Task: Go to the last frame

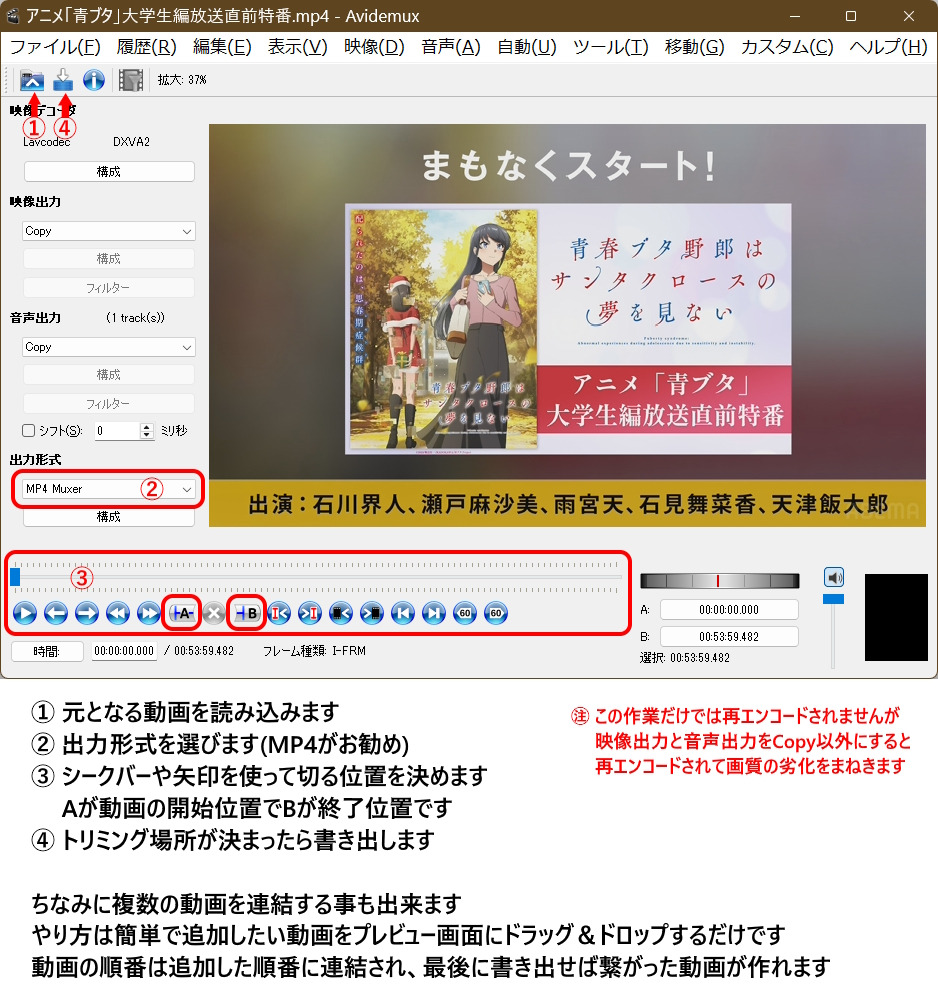Action: click(434, 614)
